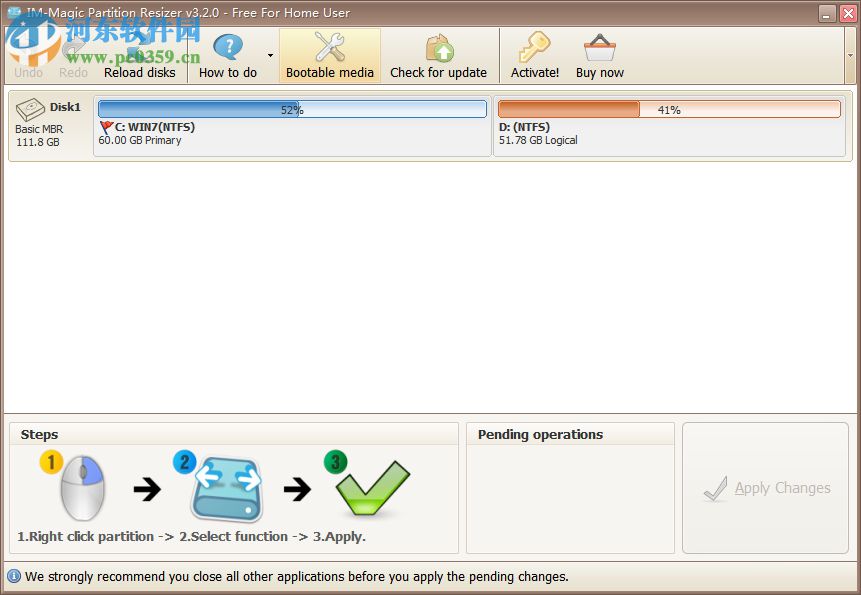Image resolution: width=861 pixels, height=595 pixels.
Task: Click the red boot flag on C: partition
Action: [107, 127]
